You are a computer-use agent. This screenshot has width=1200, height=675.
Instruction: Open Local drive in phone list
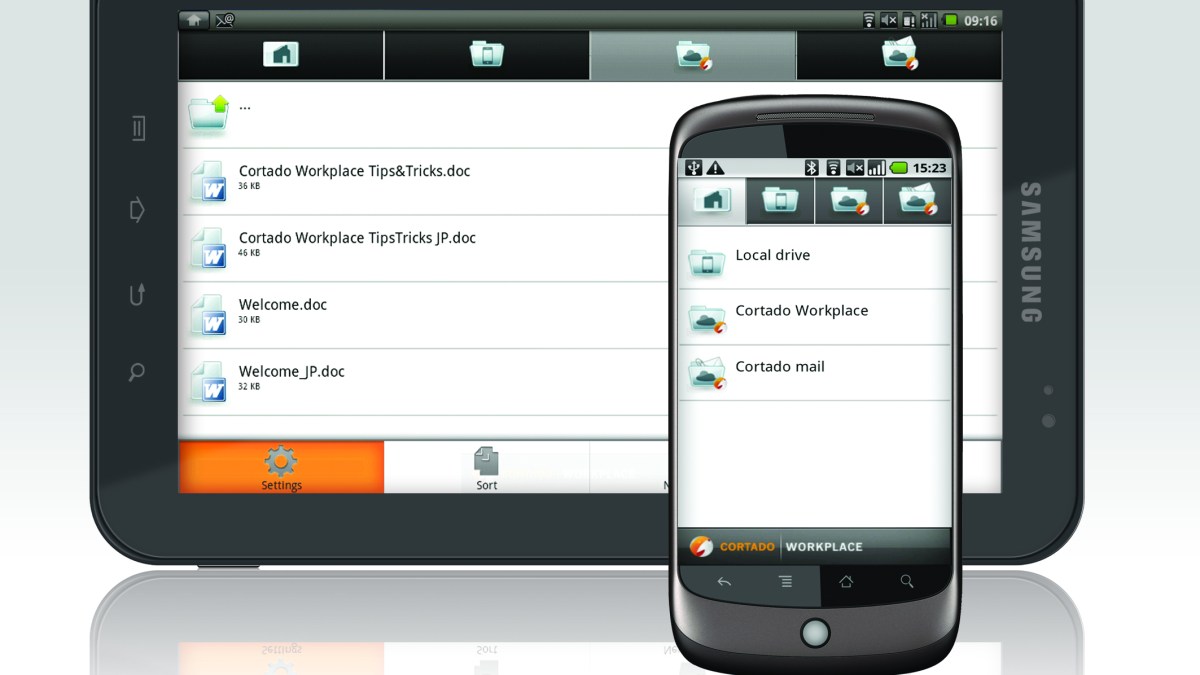coord(772,257)
